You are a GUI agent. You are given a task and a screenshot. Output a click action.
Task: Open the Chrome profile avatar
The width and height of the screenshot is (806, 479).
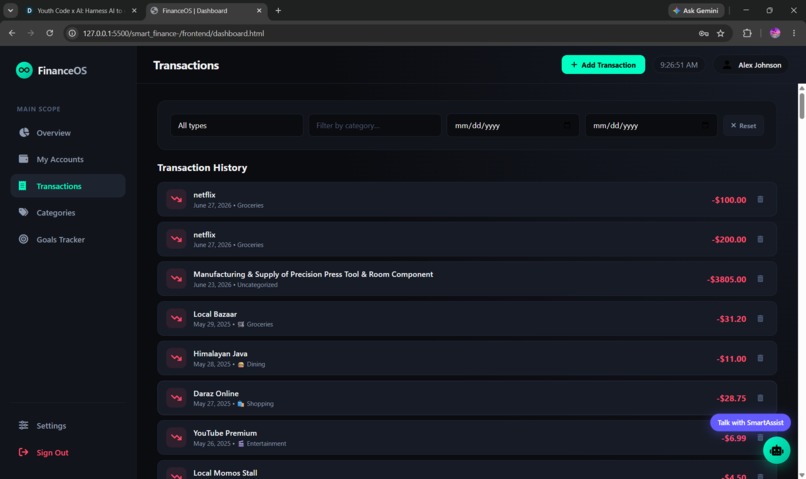[775, 33]
